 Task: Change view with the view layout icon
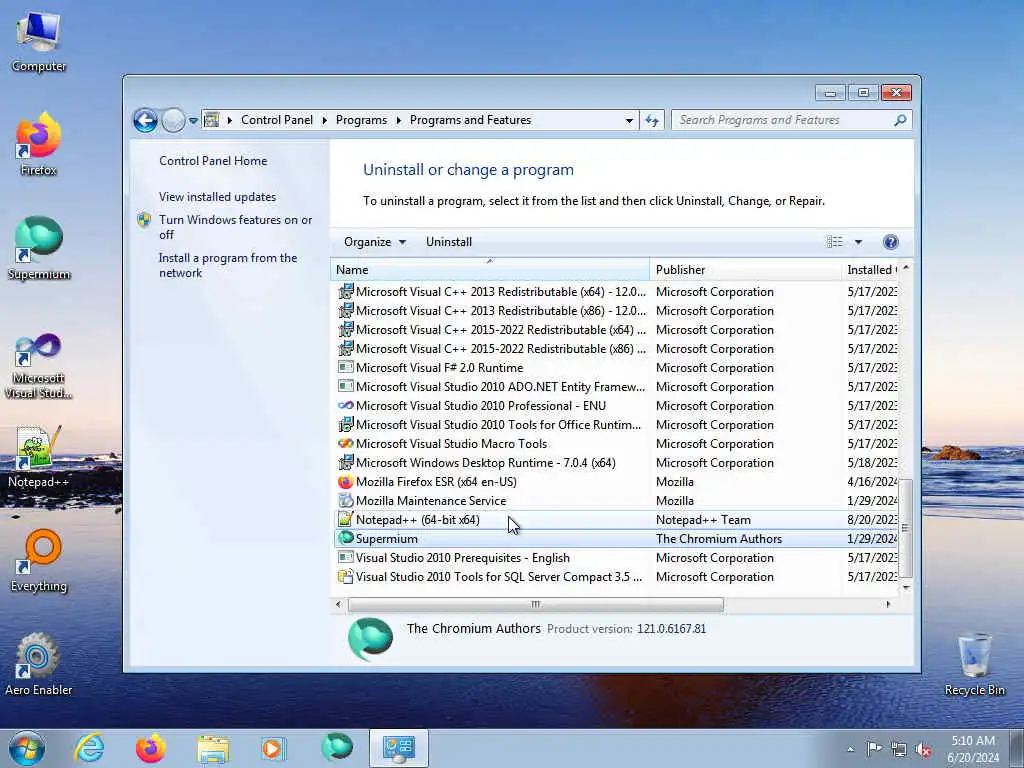click(x=835, y=242)
